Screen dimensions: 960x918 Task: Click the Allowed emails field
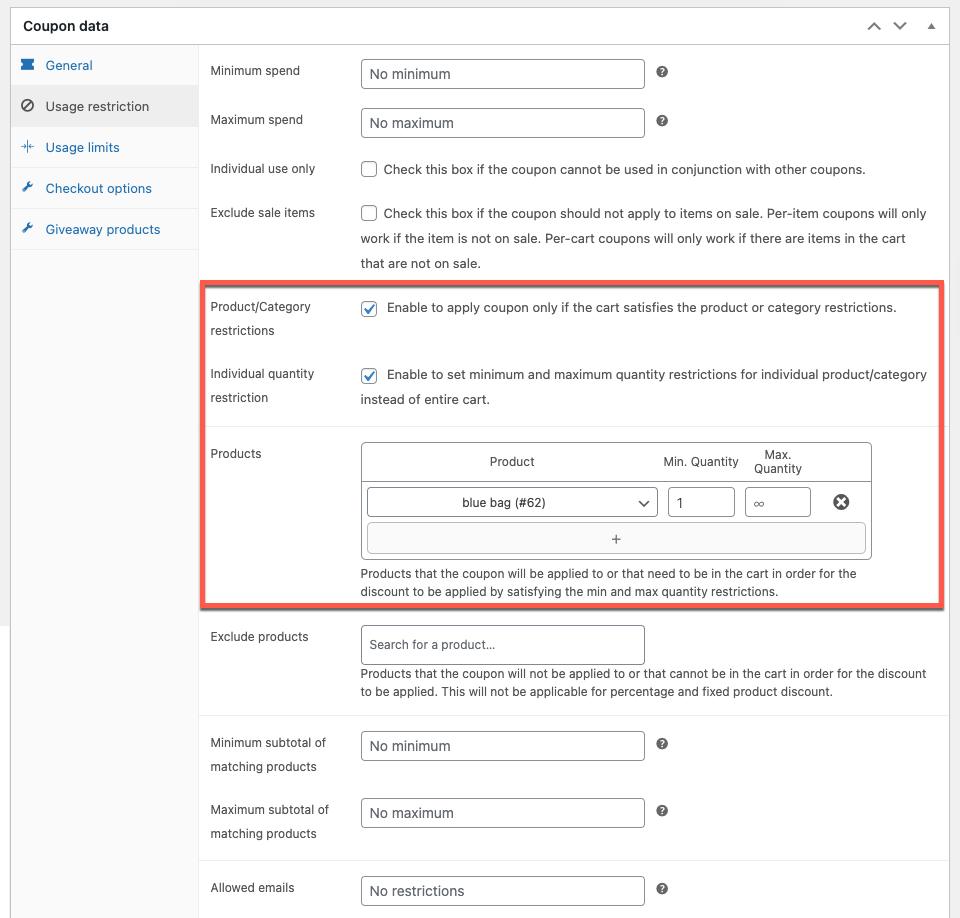click(x=503, y=890)
